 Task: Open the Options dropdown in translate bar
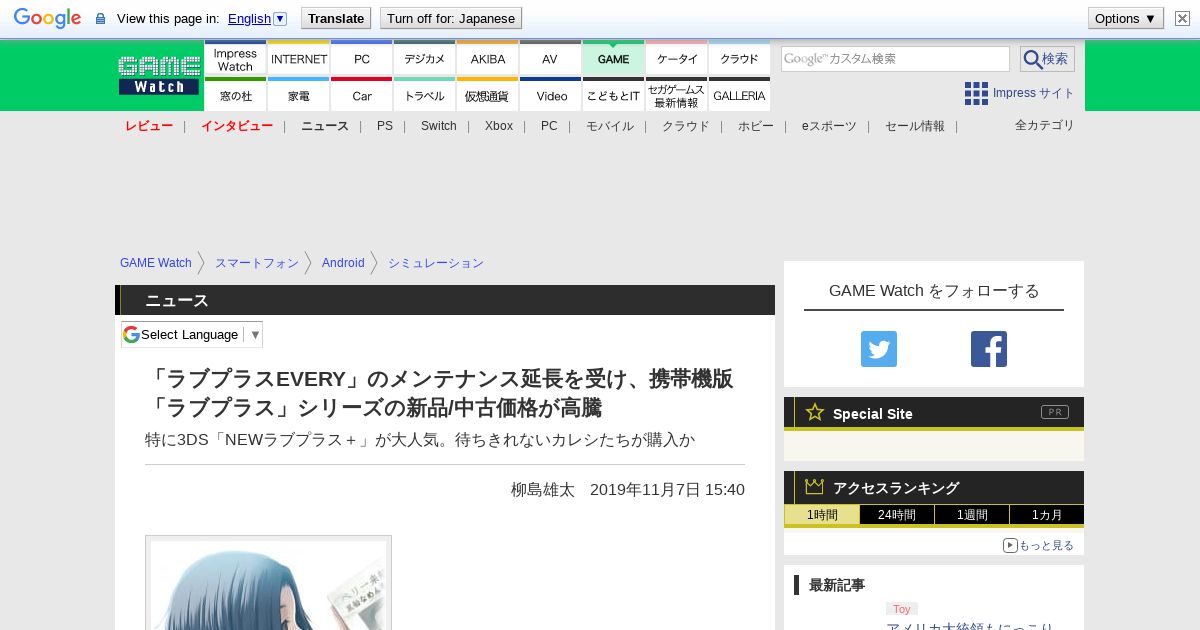coord(1126,18)
